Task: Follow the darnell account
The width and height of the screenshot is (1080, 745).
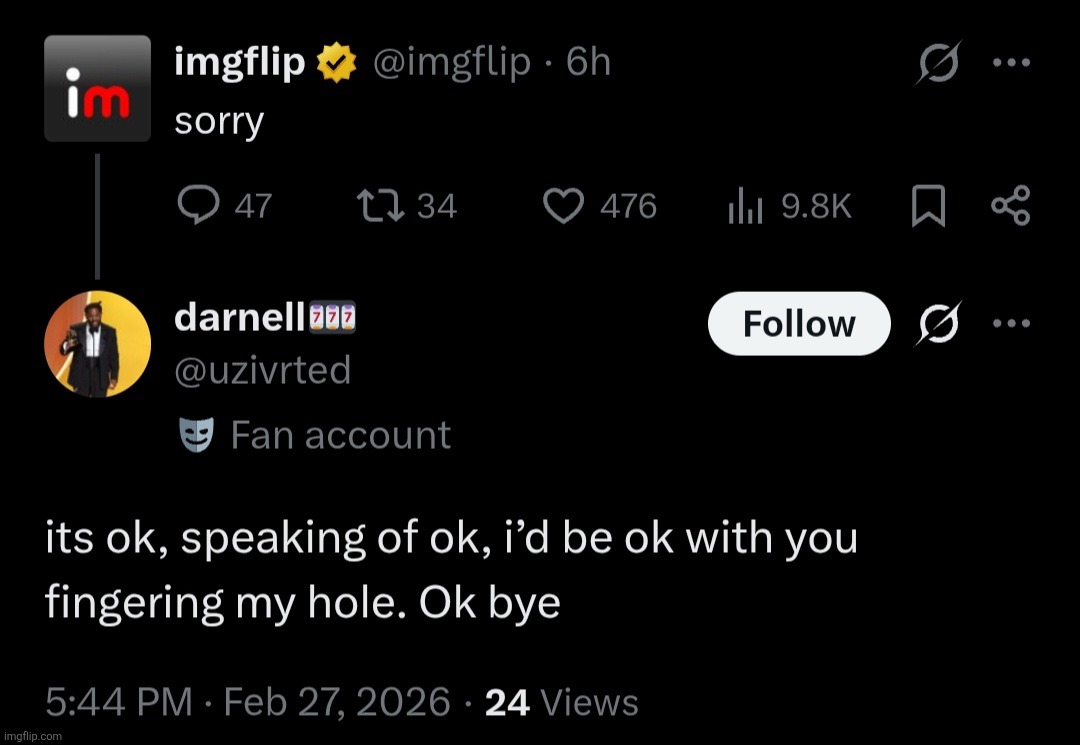Action: [798, 324]
